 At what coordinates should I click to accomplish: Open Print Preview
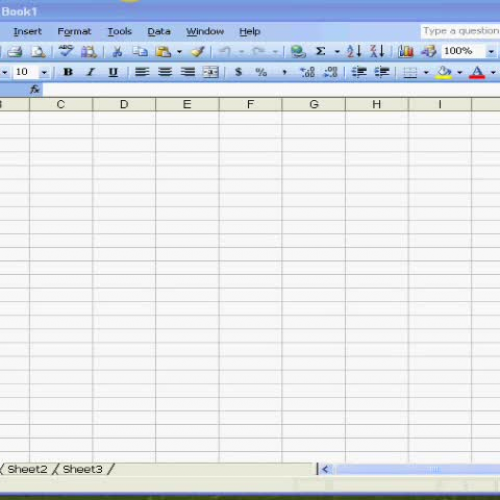tap(38, 52)
